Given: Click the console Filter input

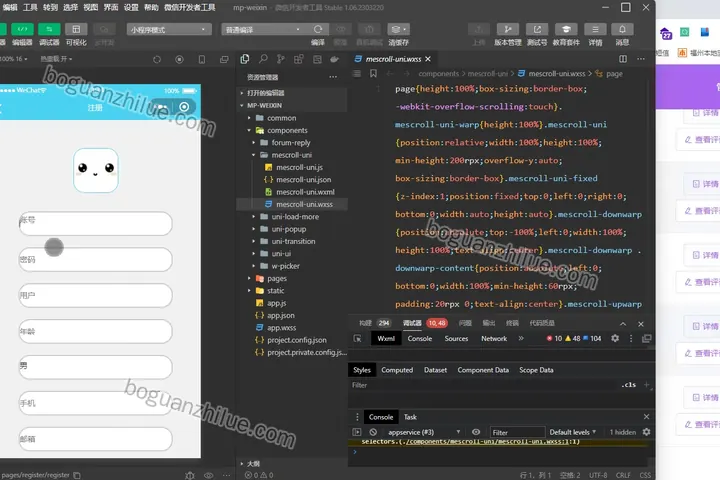Looking at the screenshot, I should click(517, 432).
